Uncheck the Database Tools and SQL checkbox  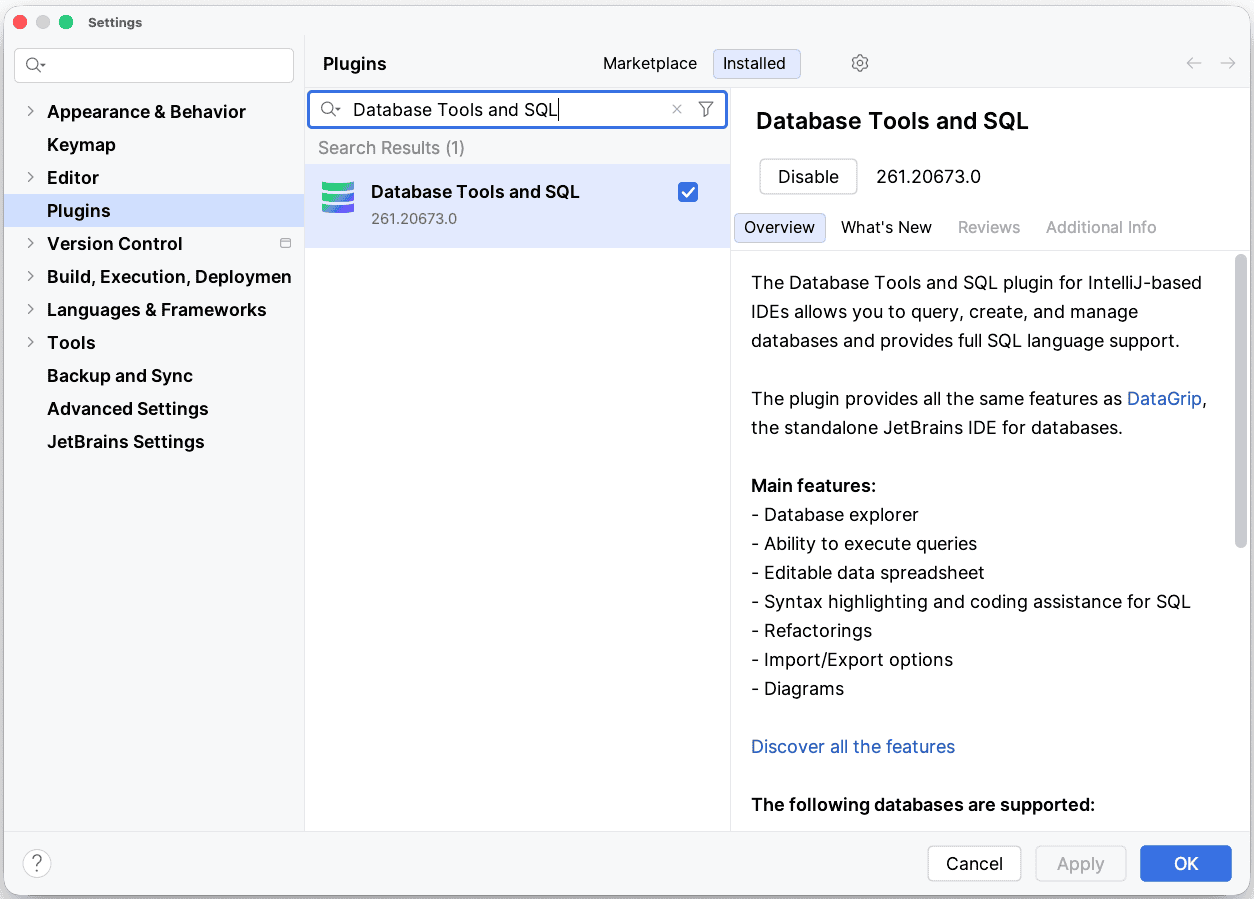(x=688, y=192)
